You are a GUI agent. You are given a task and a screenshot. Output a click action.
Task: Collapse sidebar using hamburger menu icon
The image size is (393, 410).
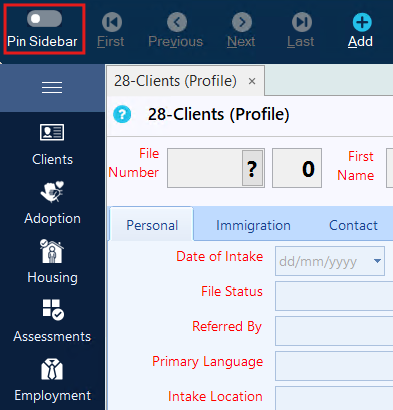click(x=52, y=88)
